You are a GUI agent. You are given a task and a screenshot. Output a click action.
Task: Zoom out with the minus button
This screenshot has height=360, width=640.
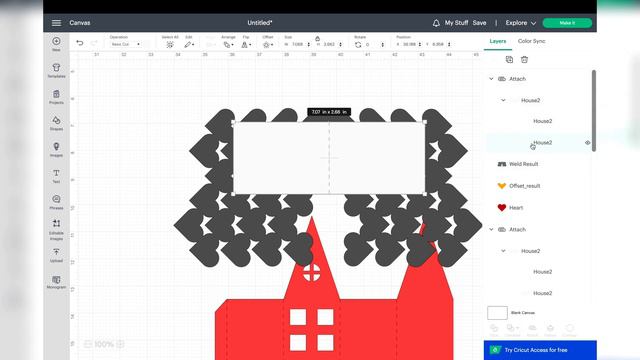tap(87, 344)
